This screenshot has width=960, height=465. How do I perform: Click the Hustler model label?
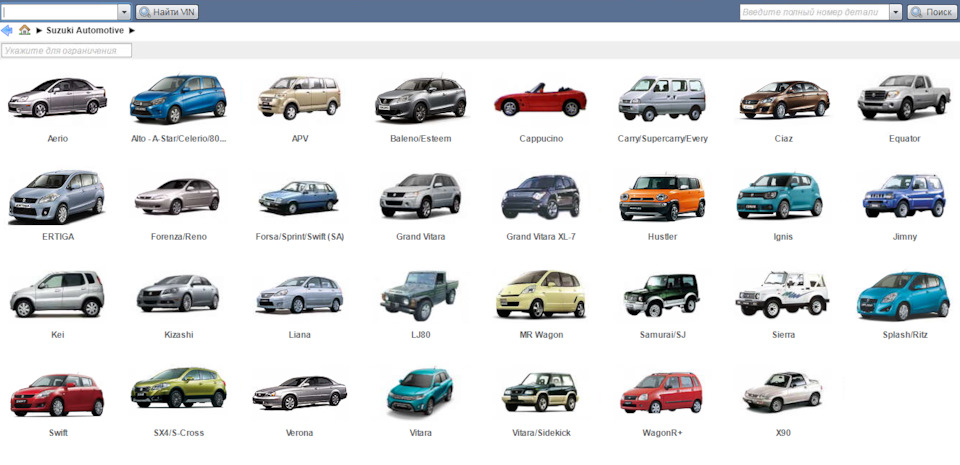click(x=662, y=237)
